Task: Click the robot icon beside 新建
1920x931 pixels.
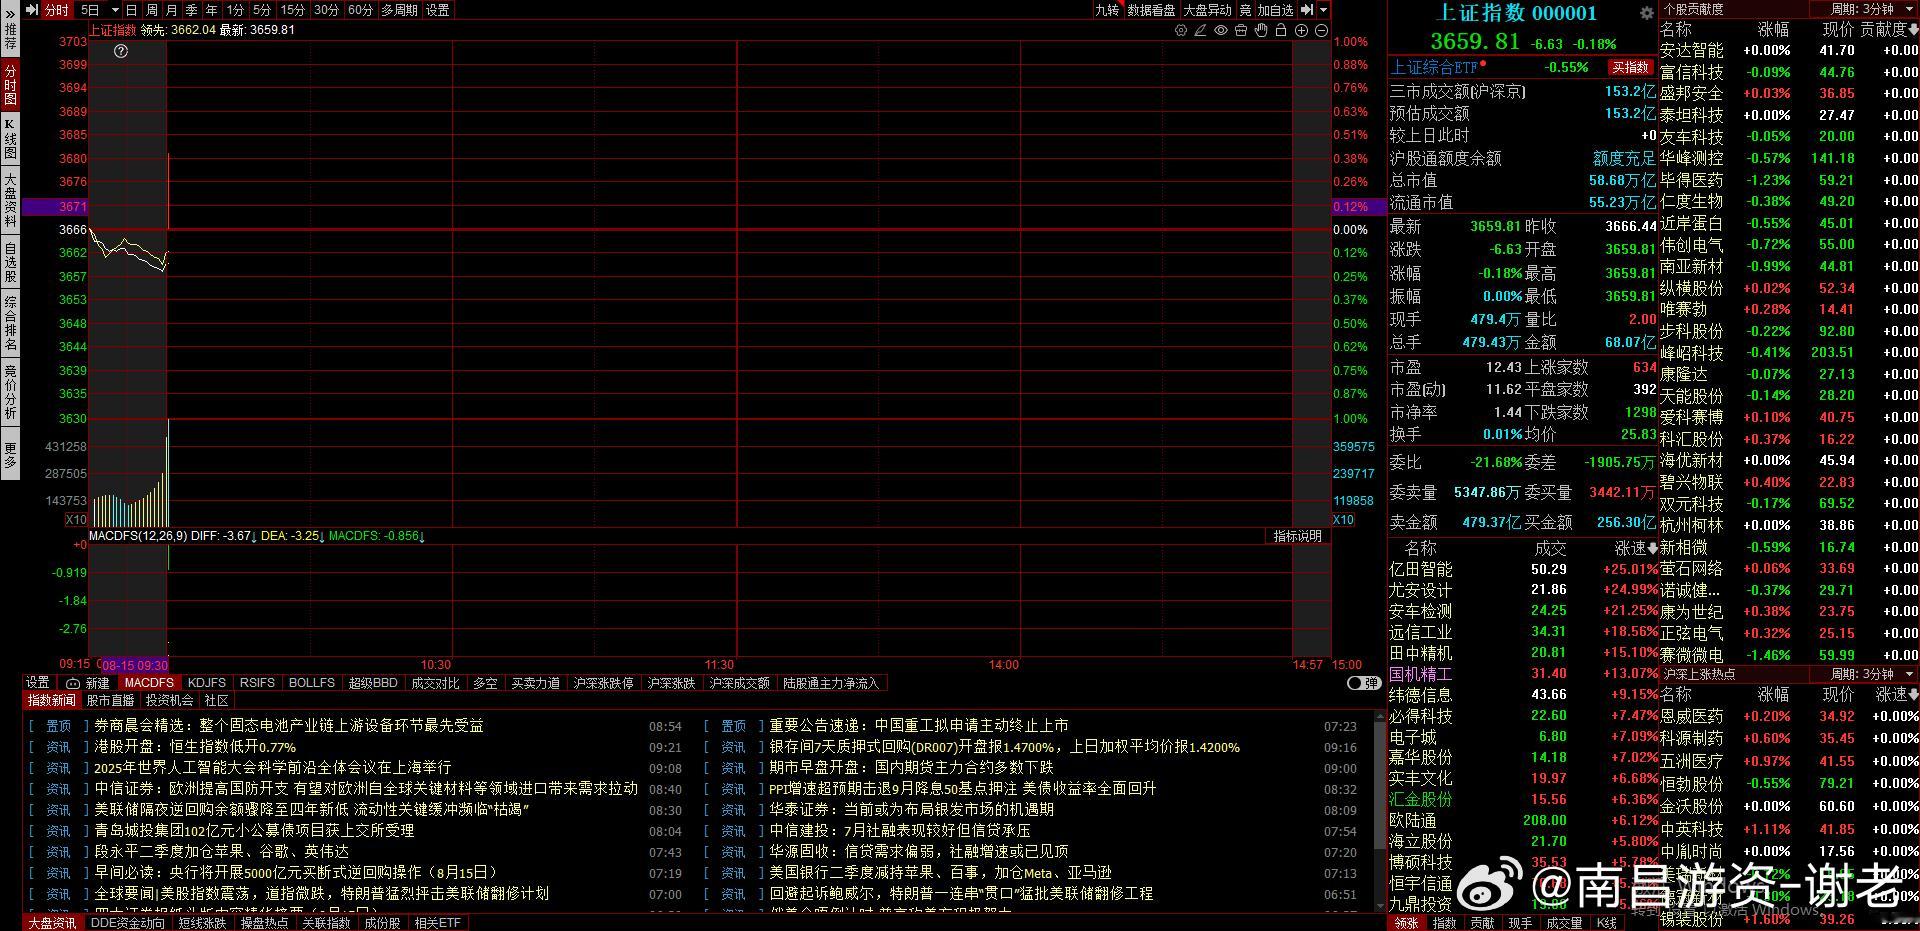Action: coord(73,683)
